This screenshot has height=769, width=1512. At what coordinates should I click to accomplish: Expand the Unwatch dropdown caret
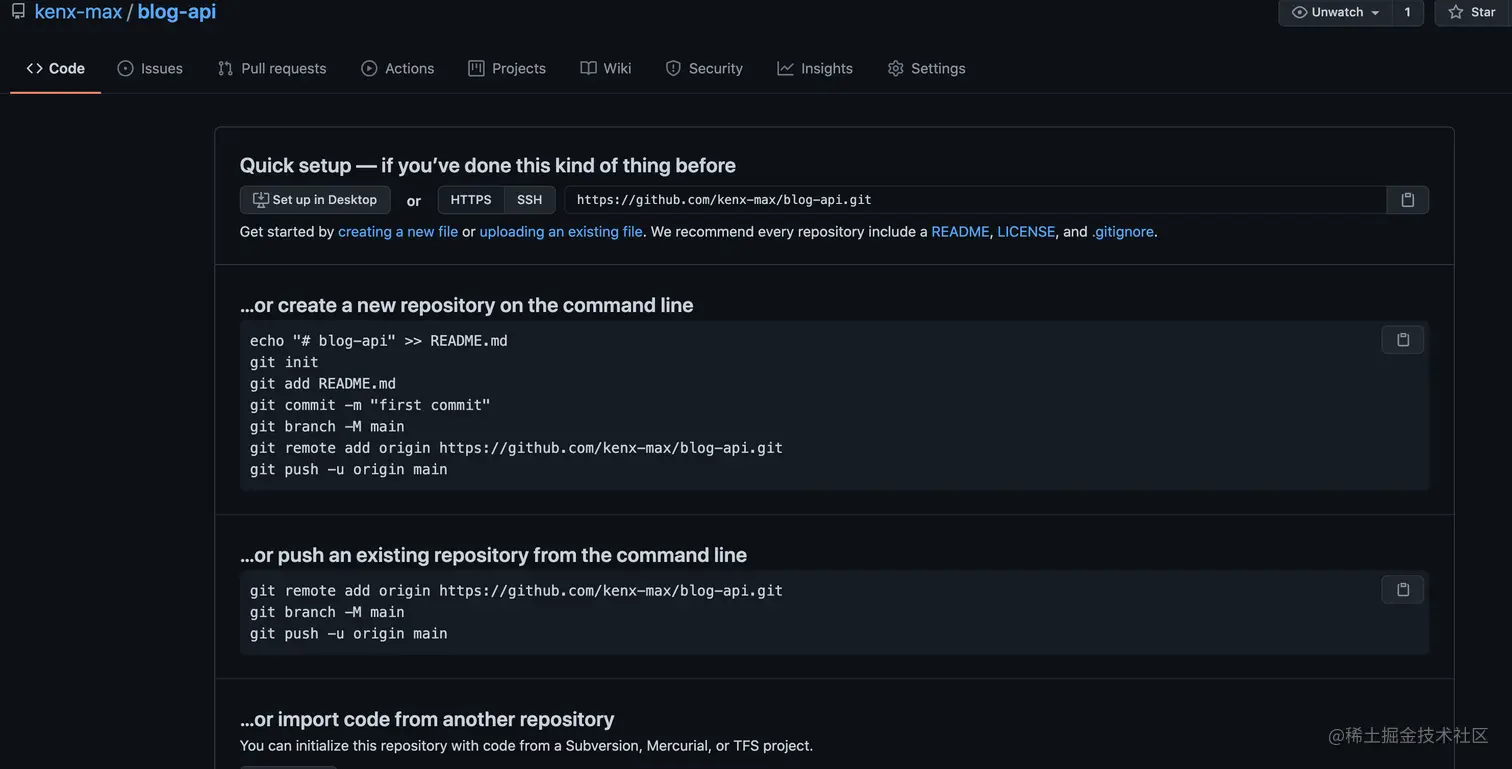[1376, 12]
